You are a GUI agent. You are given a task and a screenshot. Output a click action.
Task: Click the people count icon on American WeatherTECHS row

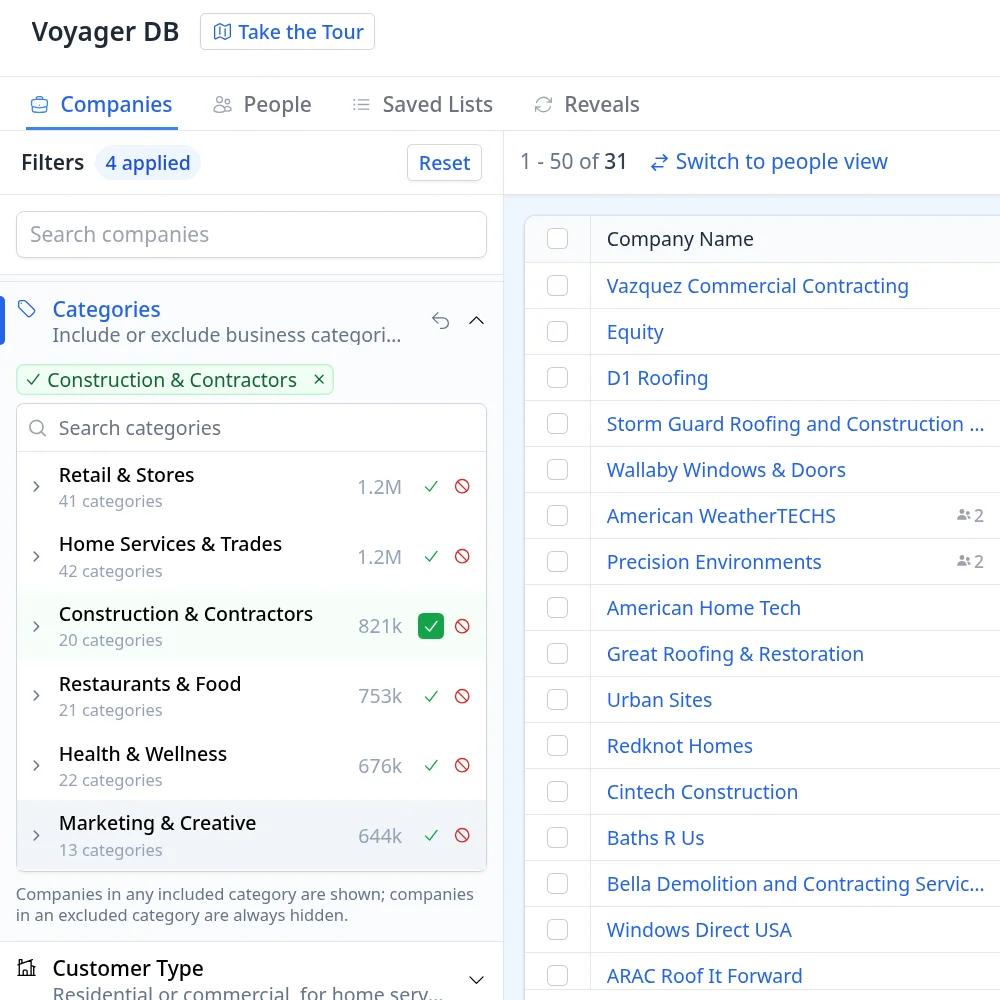(x=964, y=515)
